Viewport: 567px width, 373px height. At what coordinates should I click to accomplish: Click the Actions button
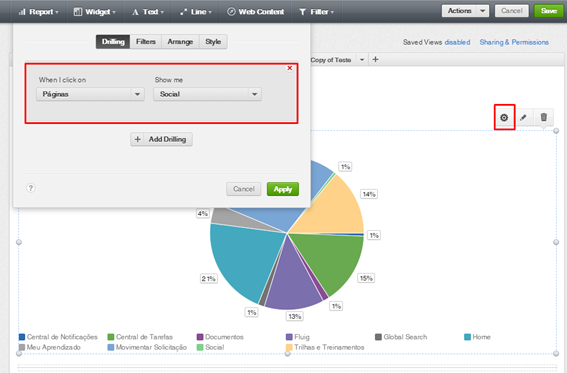(459, 11)
